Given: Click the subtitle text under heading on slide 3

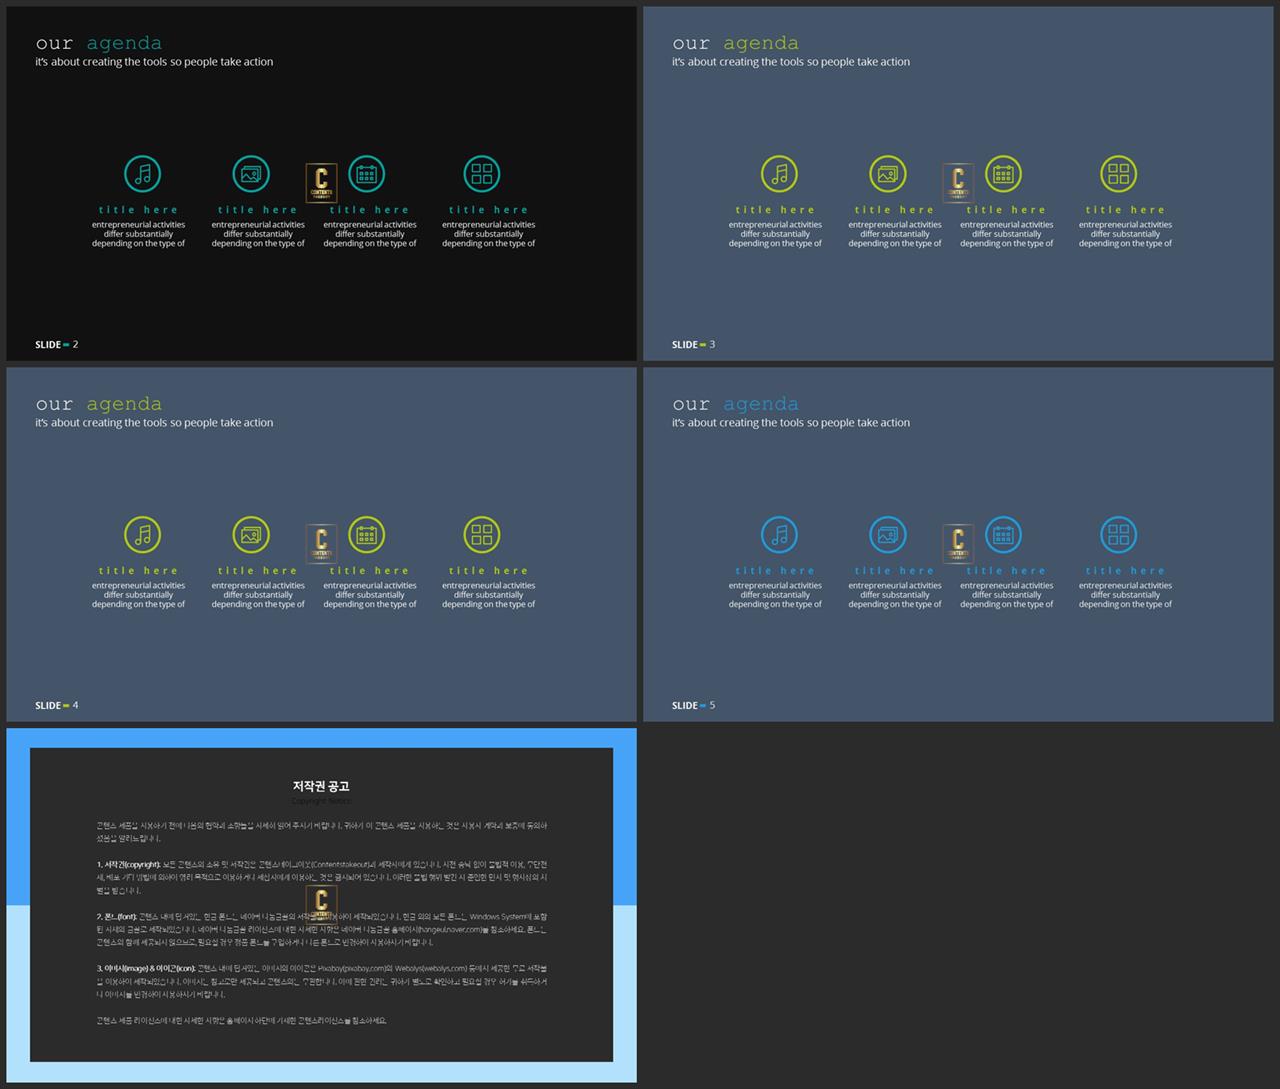Looking at the screenshot, I should [x=791, y=62].
